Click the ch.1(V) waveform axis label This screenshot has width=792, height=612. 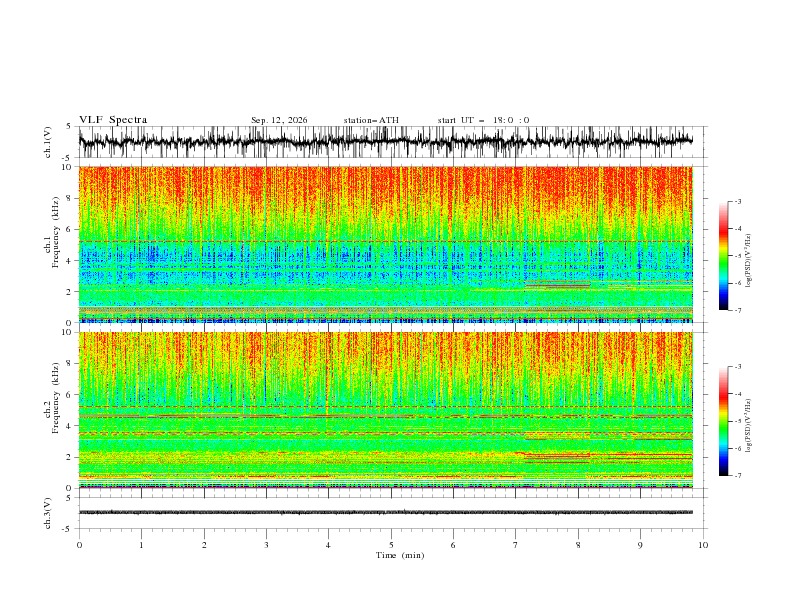[48, 142]
